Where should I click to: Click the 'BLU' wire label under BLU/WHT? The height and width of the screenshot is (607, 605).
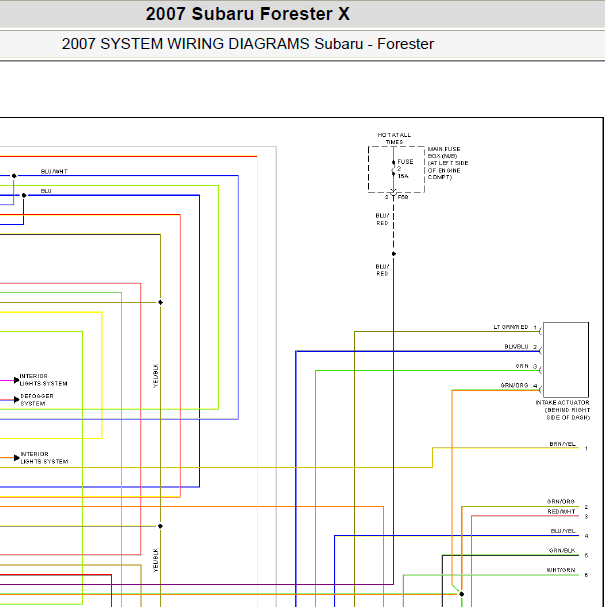pyautogui.click(x=46, y=191)
